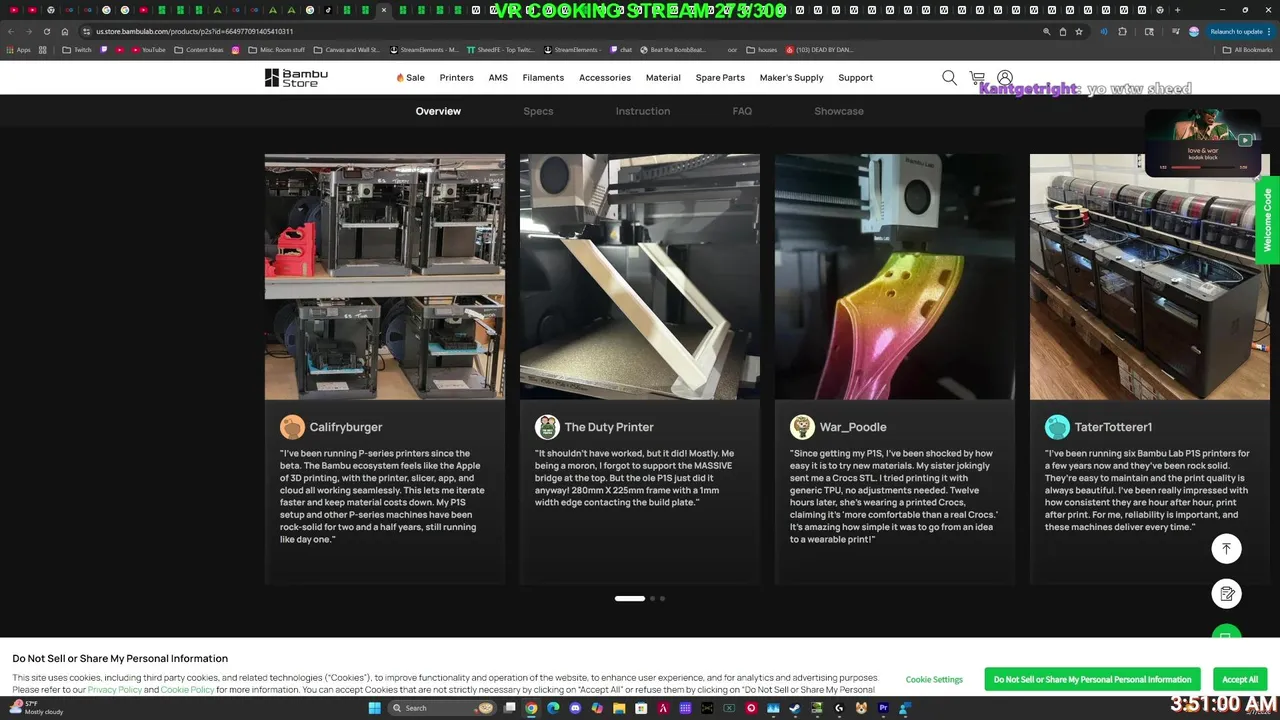Open the Chrome extensions puzzle icon
Image resolution: width=1280 pixels, height=720 pixels.
[x=1122, y=31]
